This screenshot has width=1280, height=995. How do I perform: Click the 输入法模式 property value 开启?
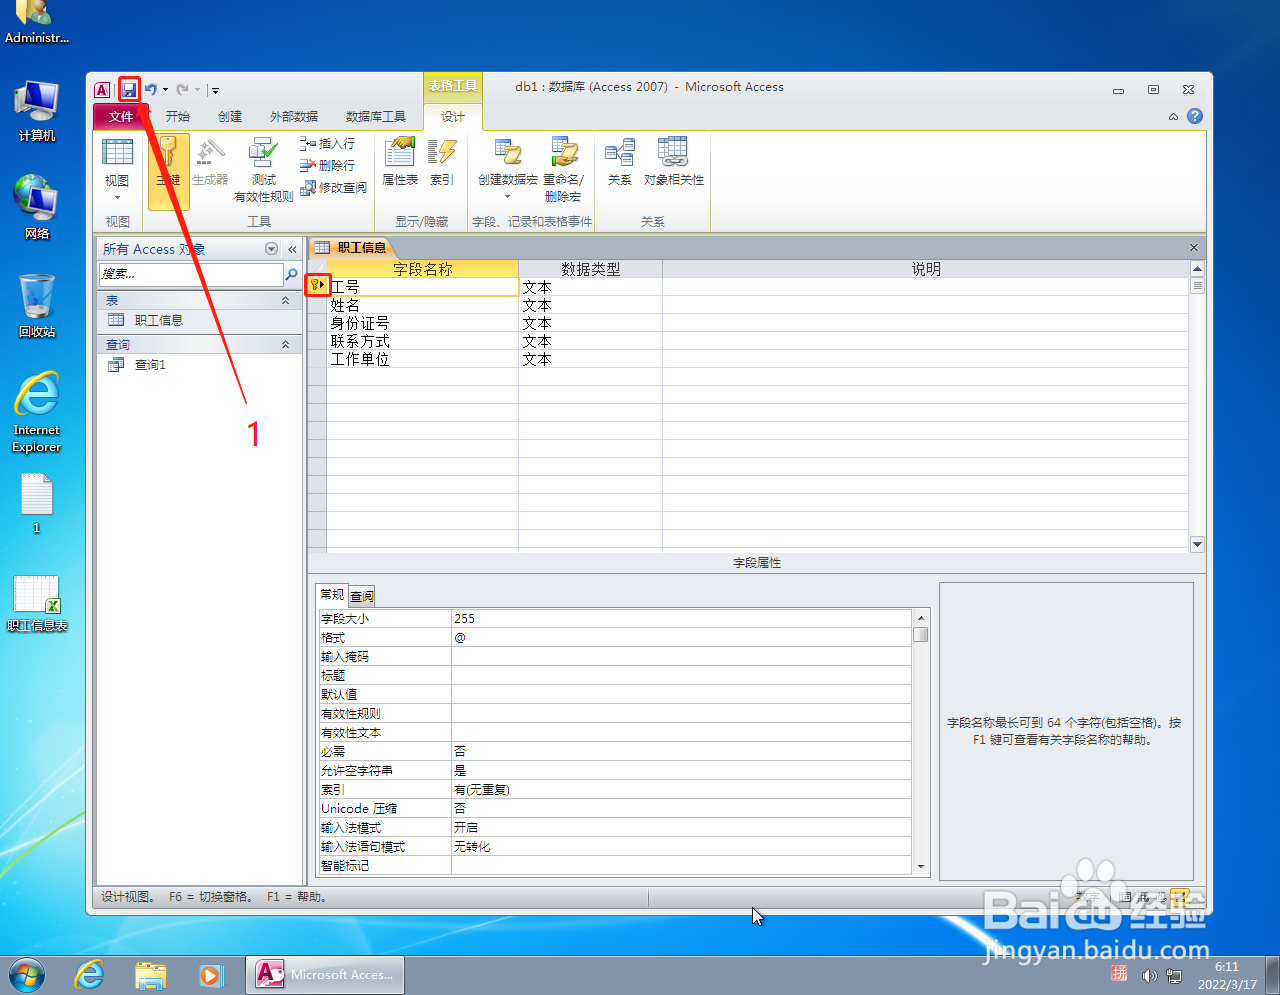[x=681, y=827]
